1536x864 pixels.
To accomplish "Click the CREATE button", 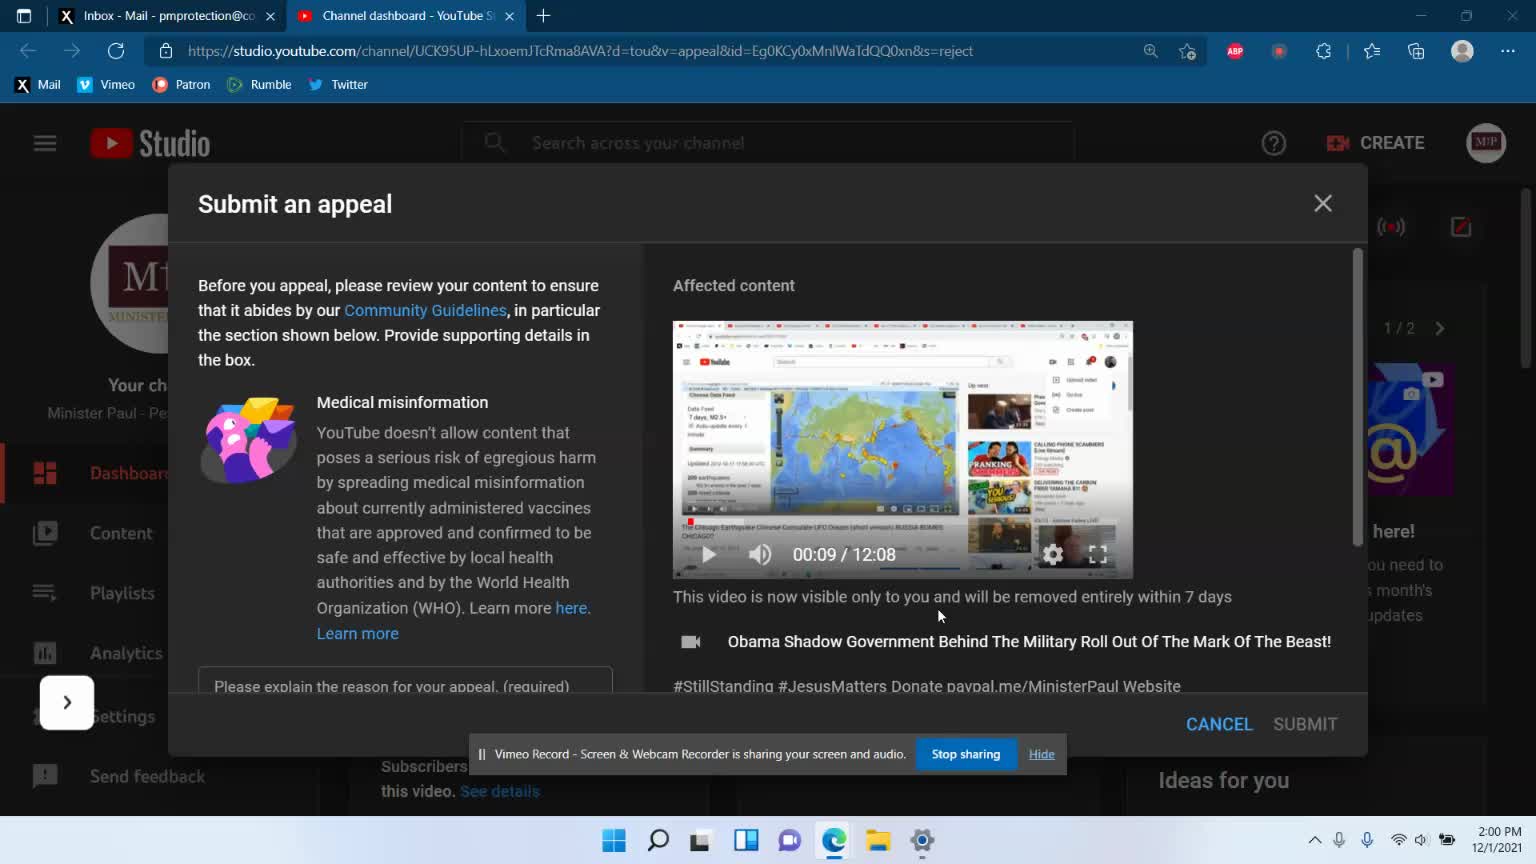I will pos(1375,143).
